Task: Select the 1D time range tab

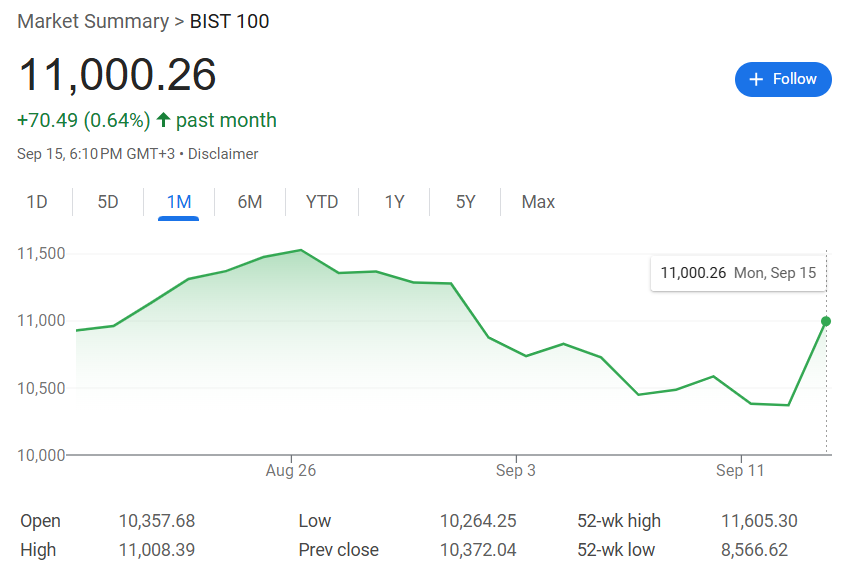Action: pos(37,202)
